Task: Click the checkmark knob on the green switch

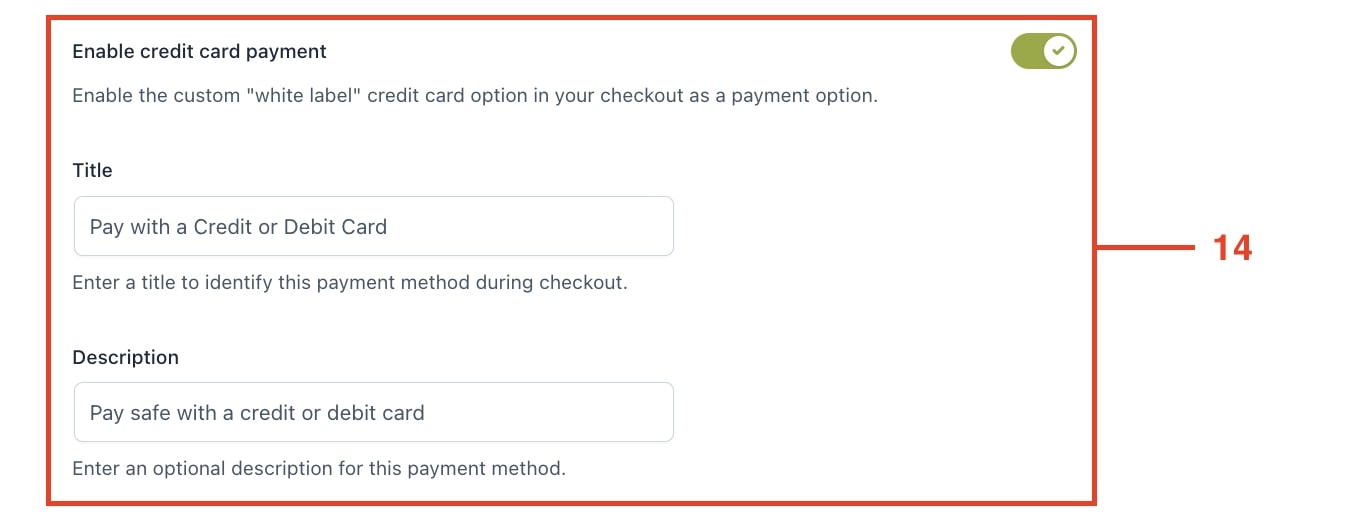Action: tap(1059, 51)
